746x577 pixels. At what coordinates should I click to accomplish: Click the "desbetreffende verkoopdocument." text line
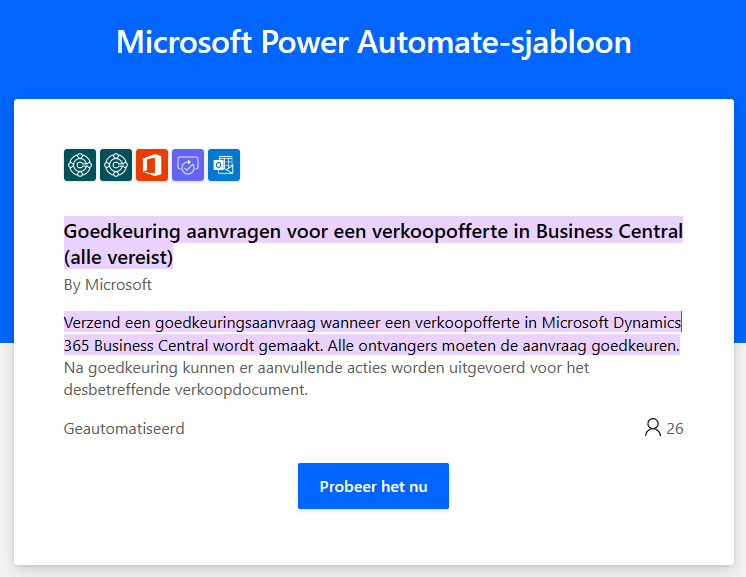click(x=186, y=390)
